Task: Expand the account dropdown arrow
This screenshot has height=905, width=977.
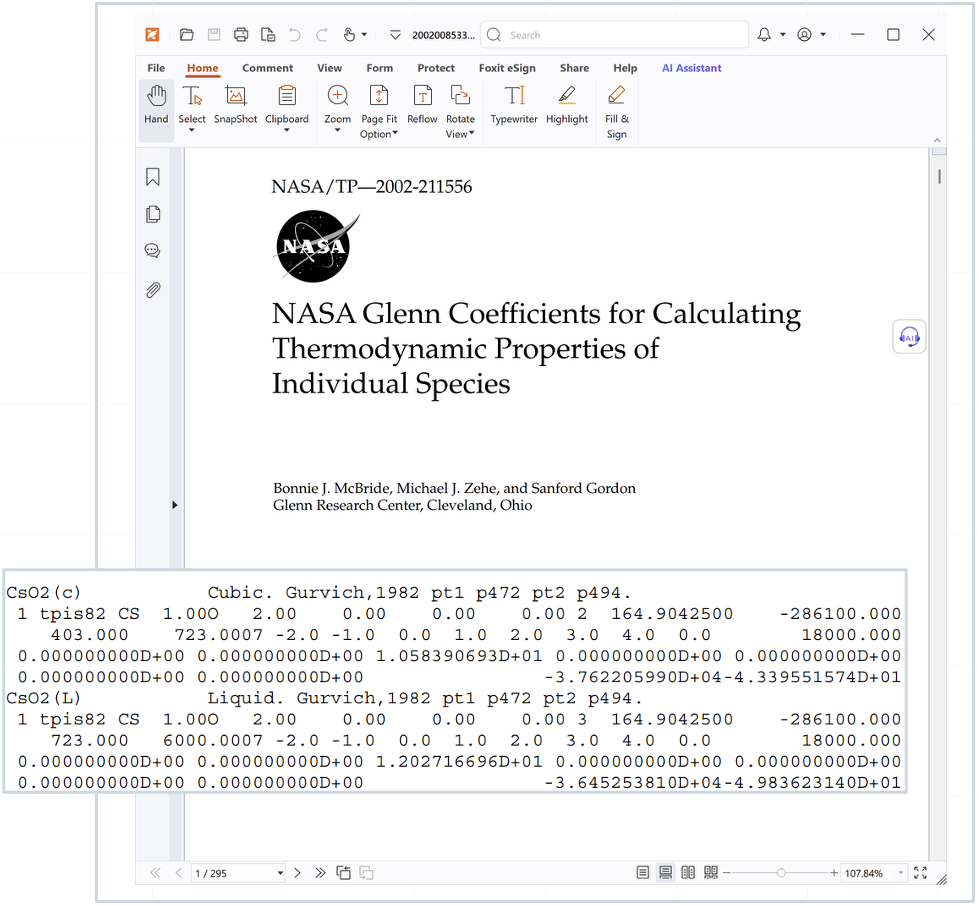Action: tap(823, 35)
